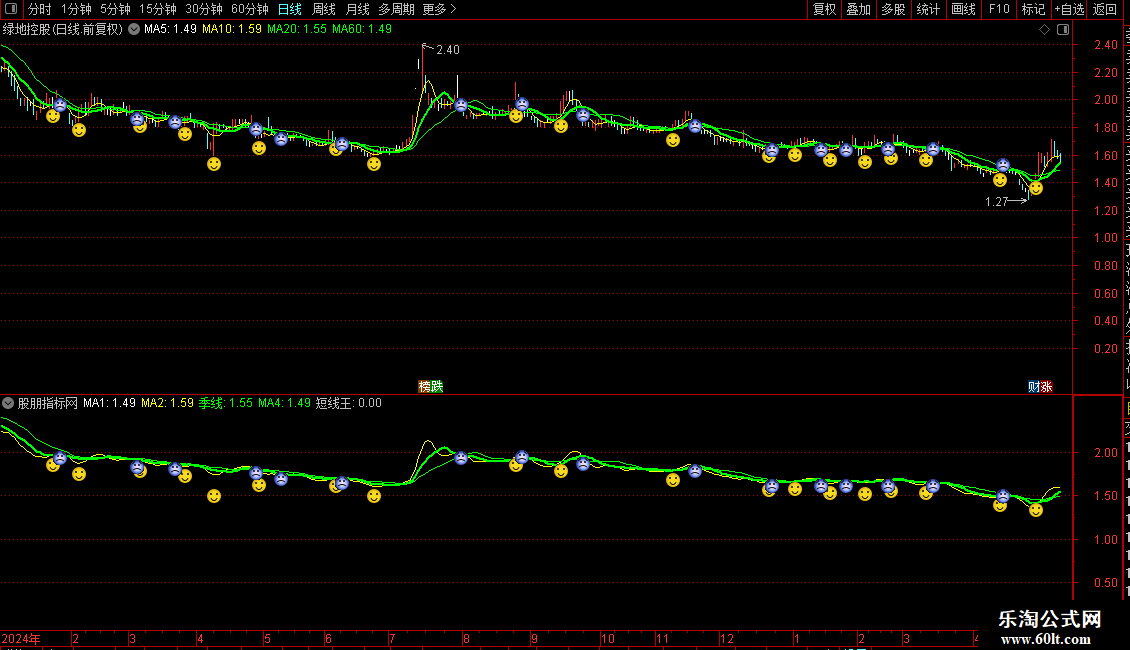The height and width of the screenshot is (650, 1130).
Task: Toggle the right side panel icon
Action: 1063,29
